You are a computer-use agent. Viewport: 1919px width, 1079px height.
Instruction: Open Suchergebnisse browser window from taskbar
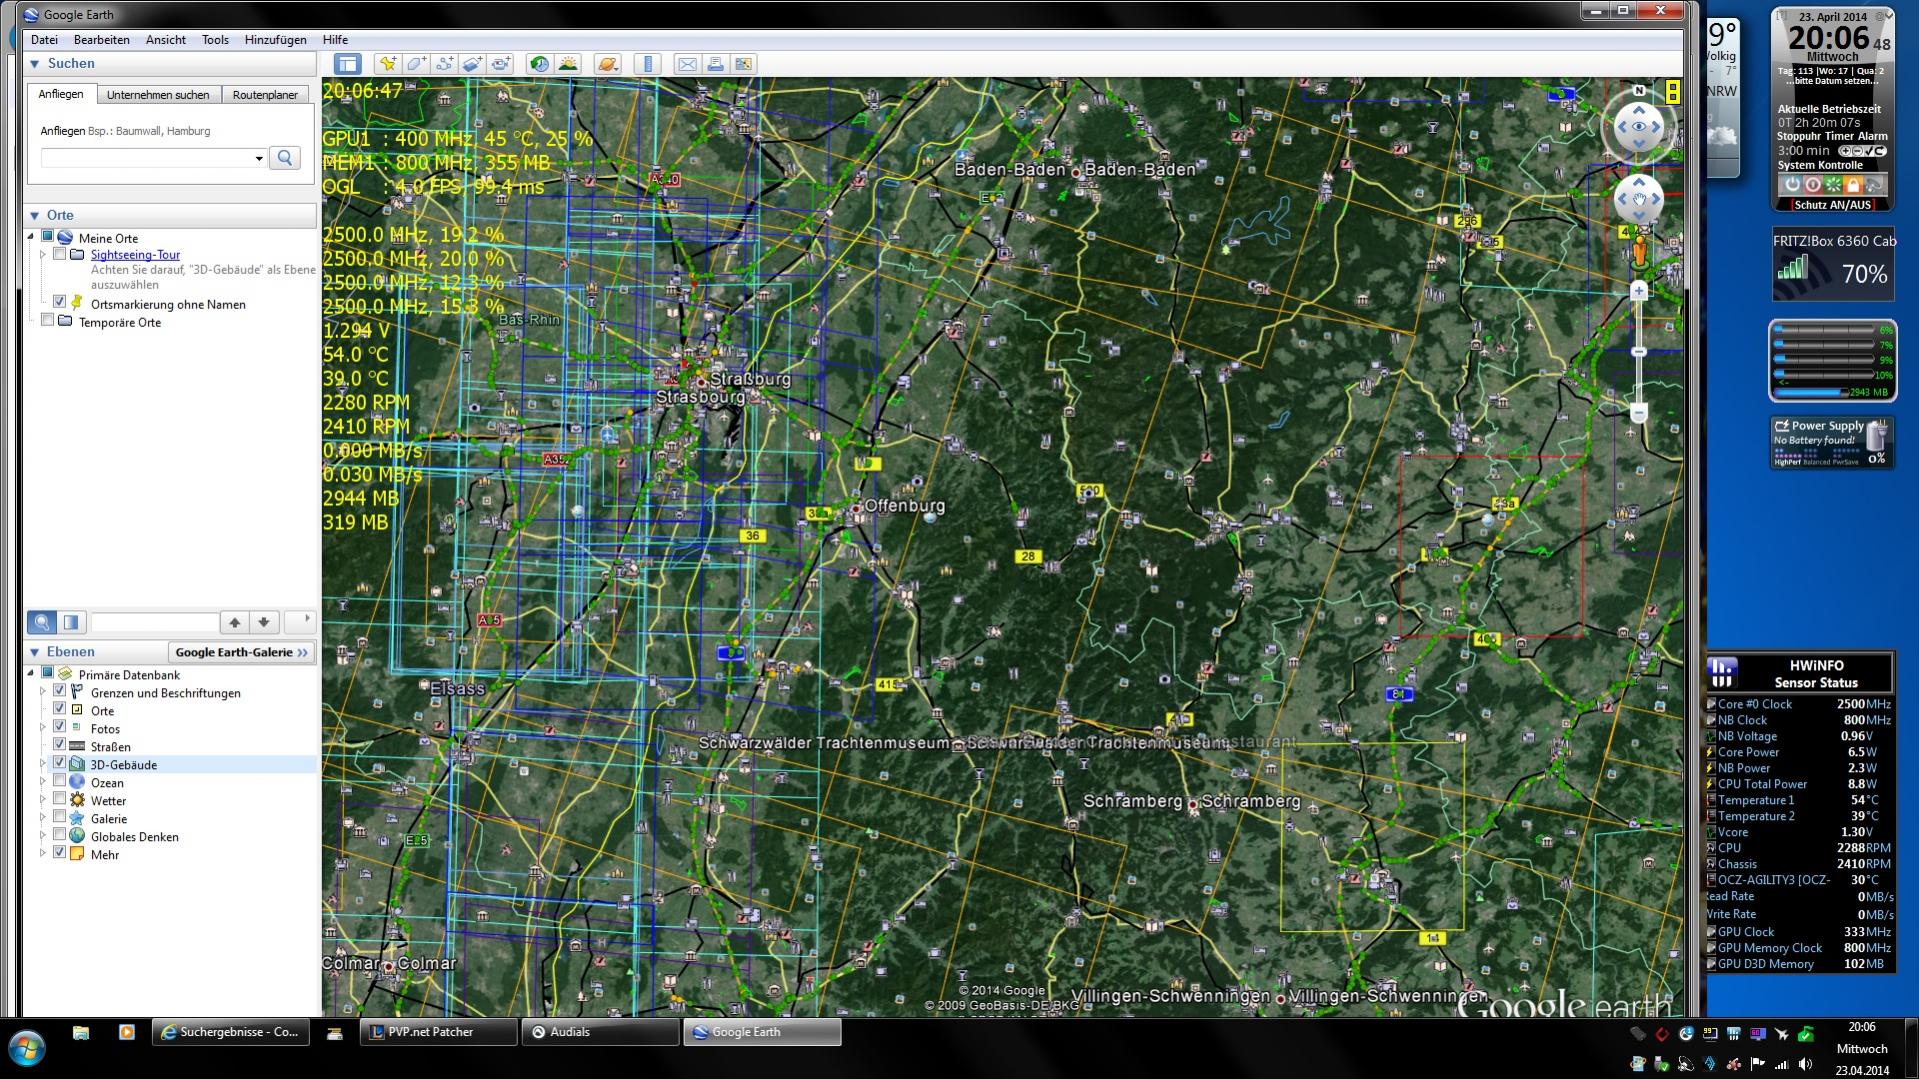pos(231,1032)
